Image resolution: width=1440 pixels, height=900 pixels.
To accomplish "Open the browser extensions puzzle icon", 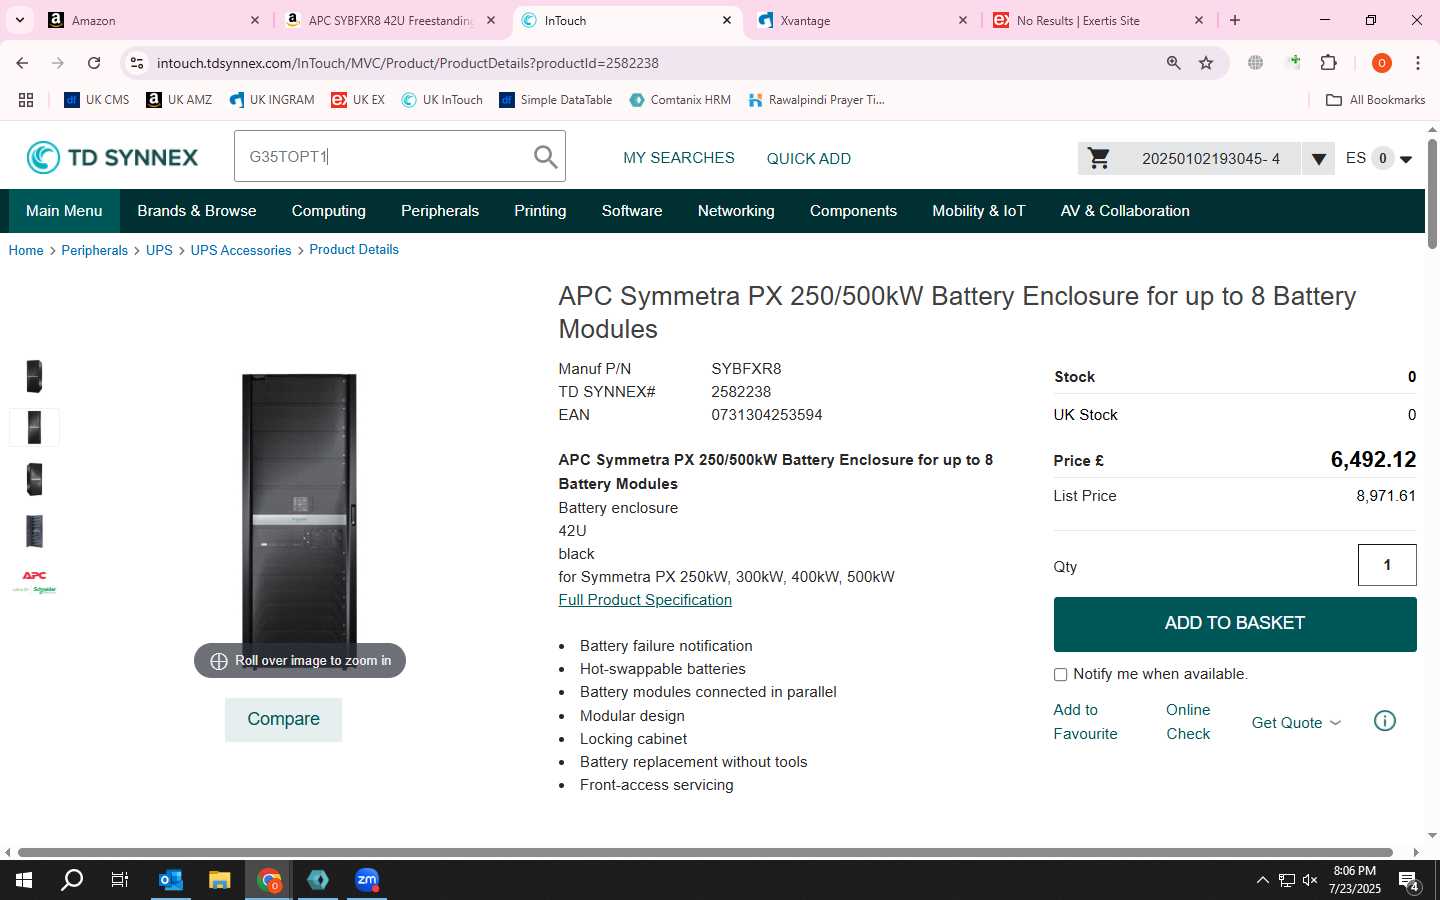I will tap(1328, 63).
